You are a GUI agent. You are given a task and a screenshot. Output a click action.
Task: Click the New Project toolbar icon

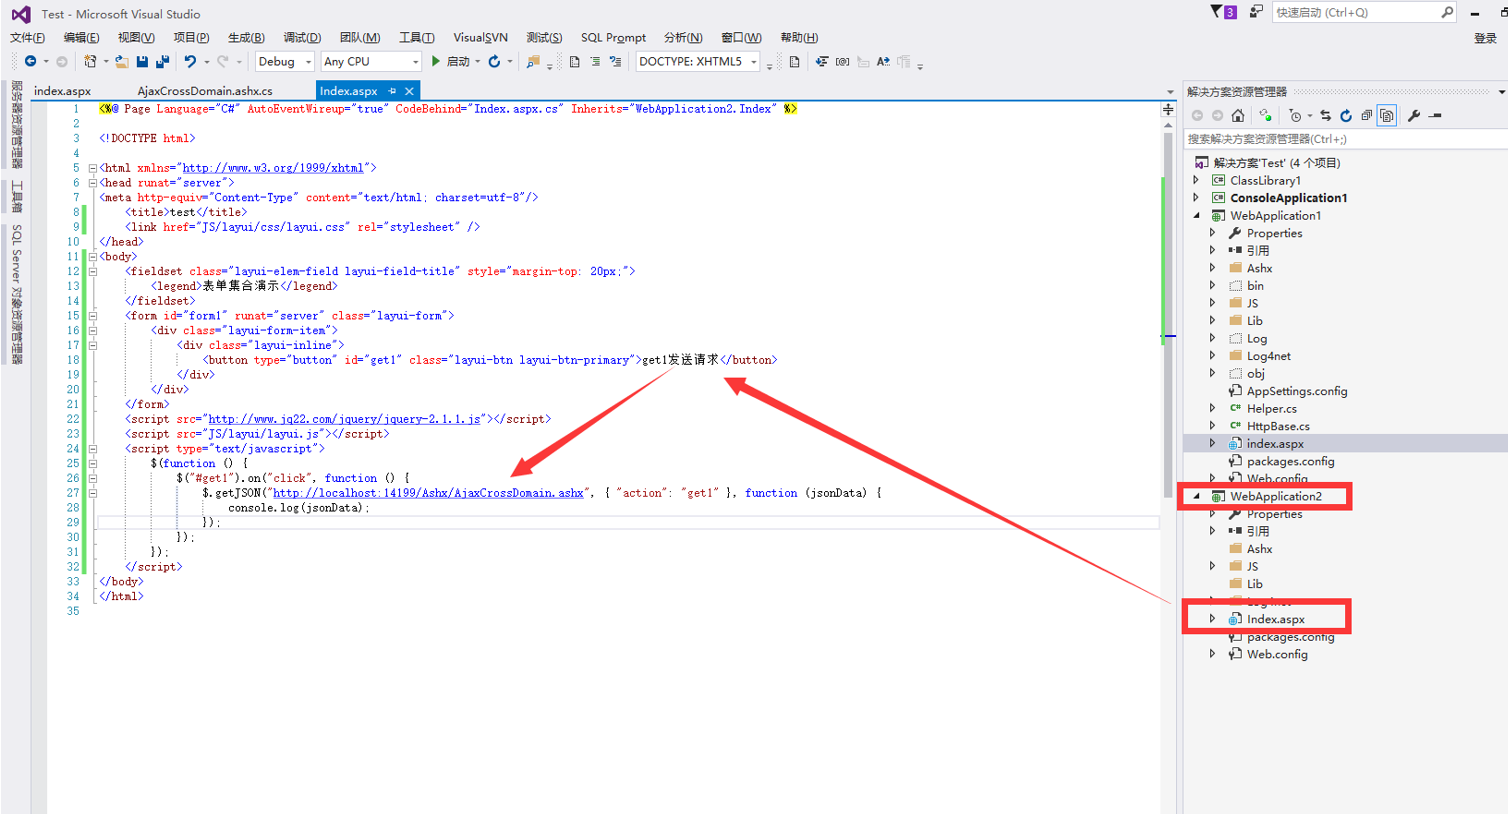point(90,62)
